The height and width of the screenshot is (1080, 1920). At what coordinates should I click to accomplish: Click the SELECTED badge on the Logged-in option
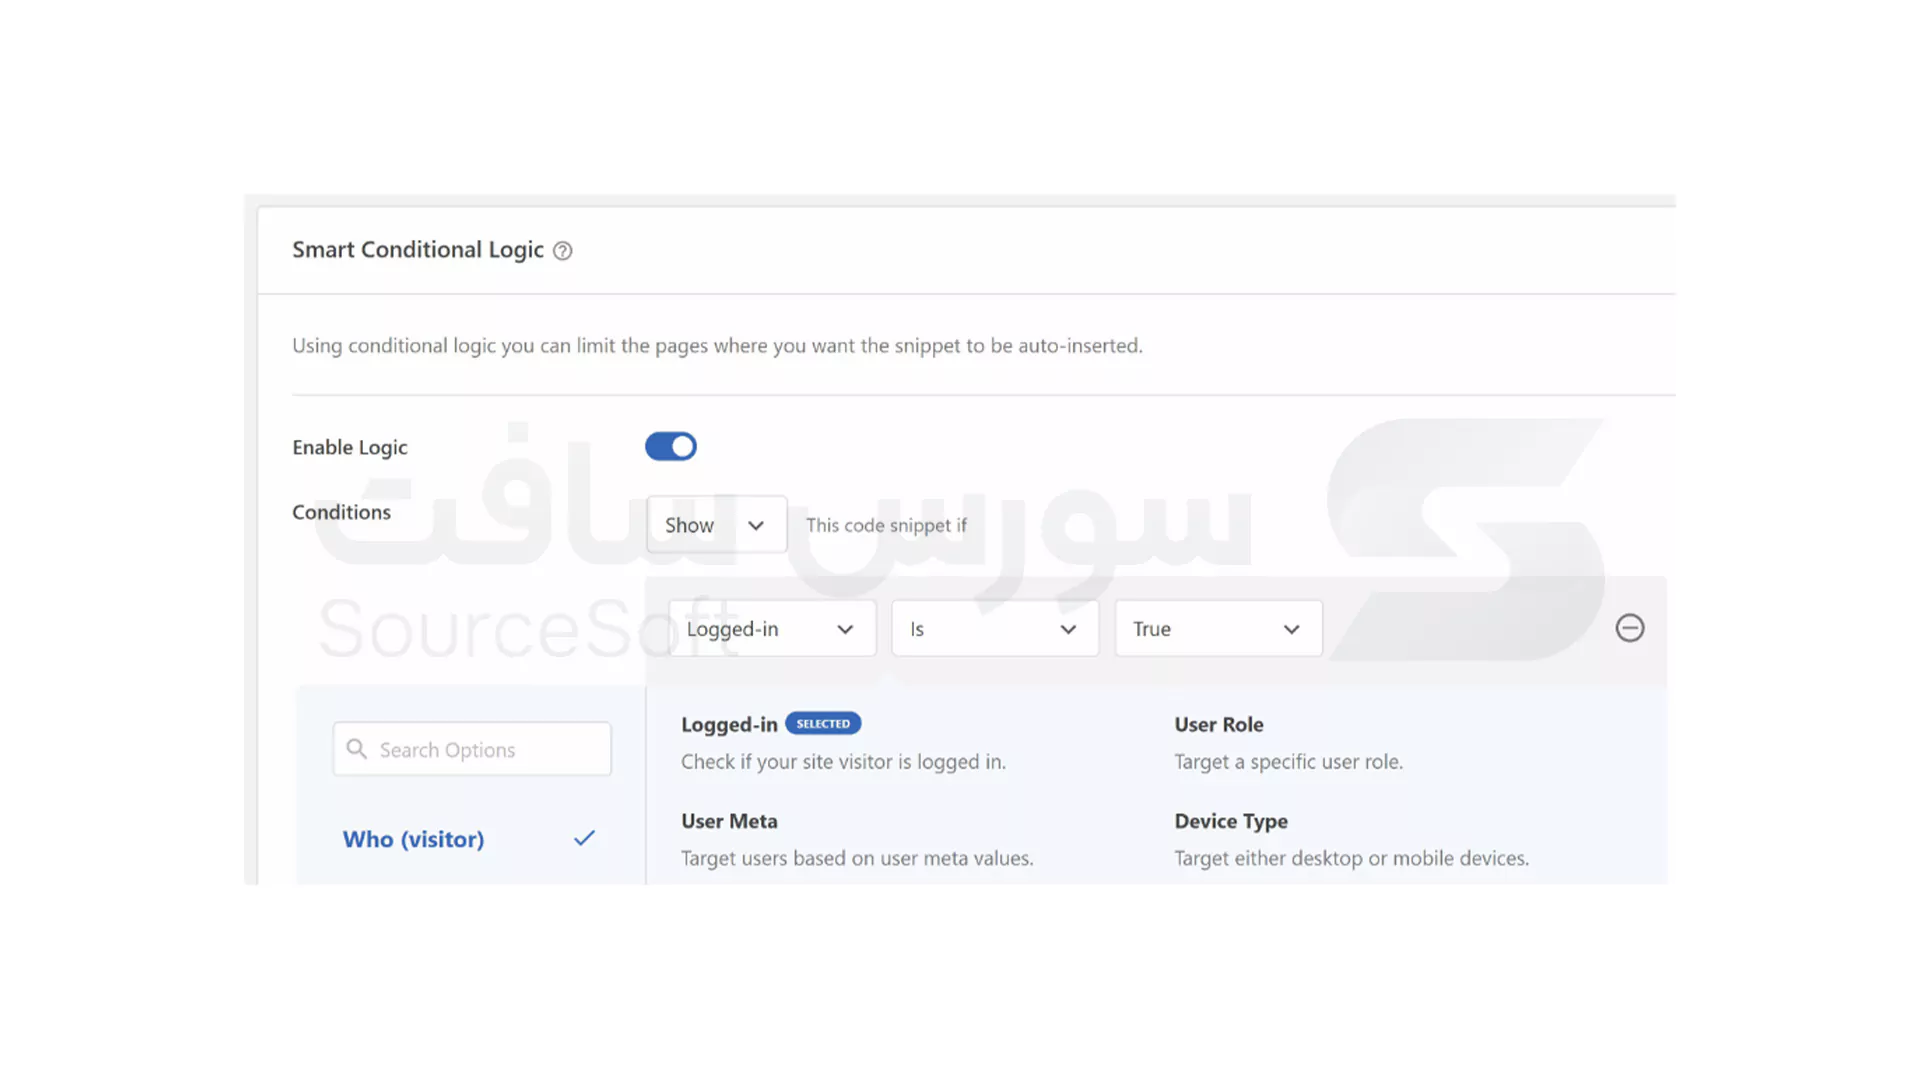[x=823, y=723]
